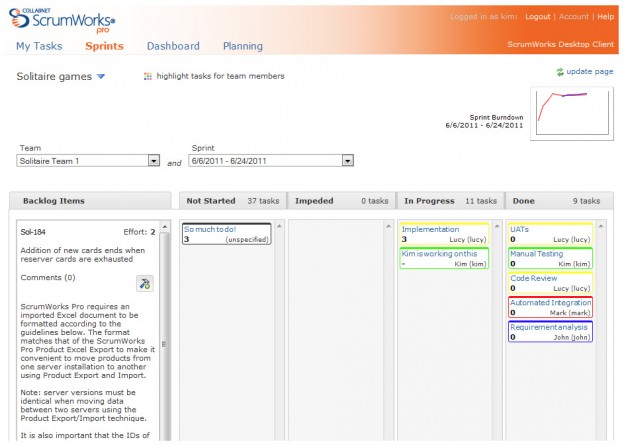Switch to the My Tasks tab
624x446 pixels.
pyautogui.click(x=39, y=46)
